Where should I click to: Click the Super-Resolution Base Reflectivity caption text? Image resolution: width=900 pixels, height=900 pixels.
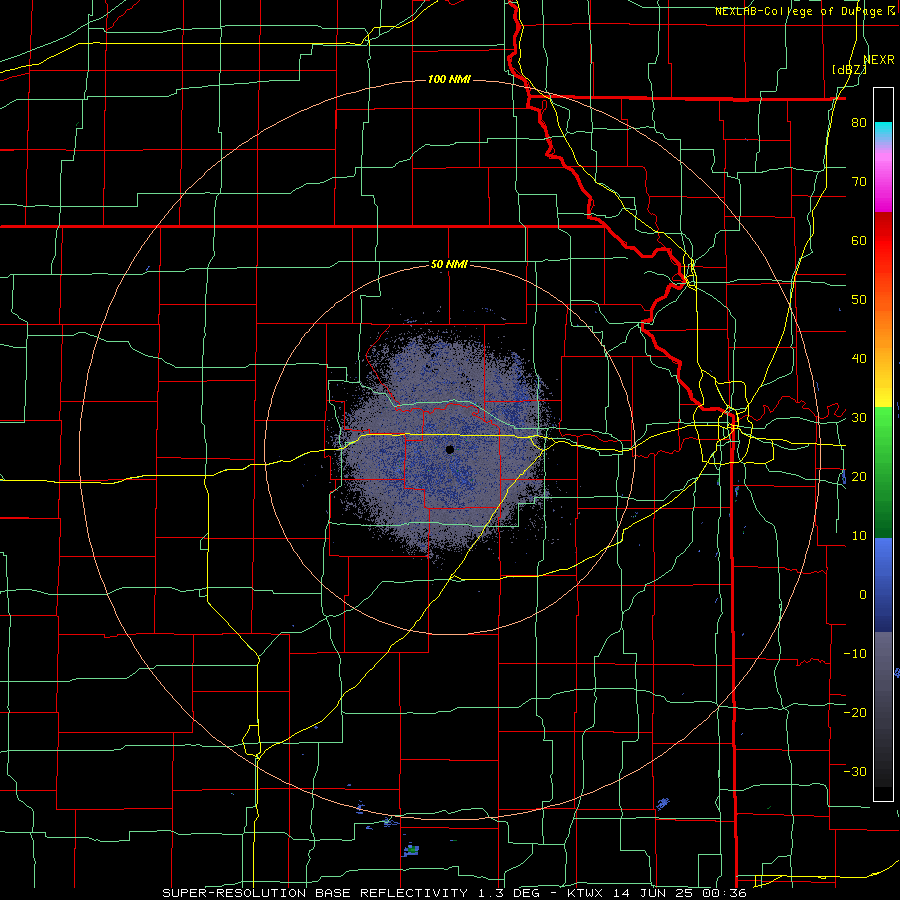315,893
